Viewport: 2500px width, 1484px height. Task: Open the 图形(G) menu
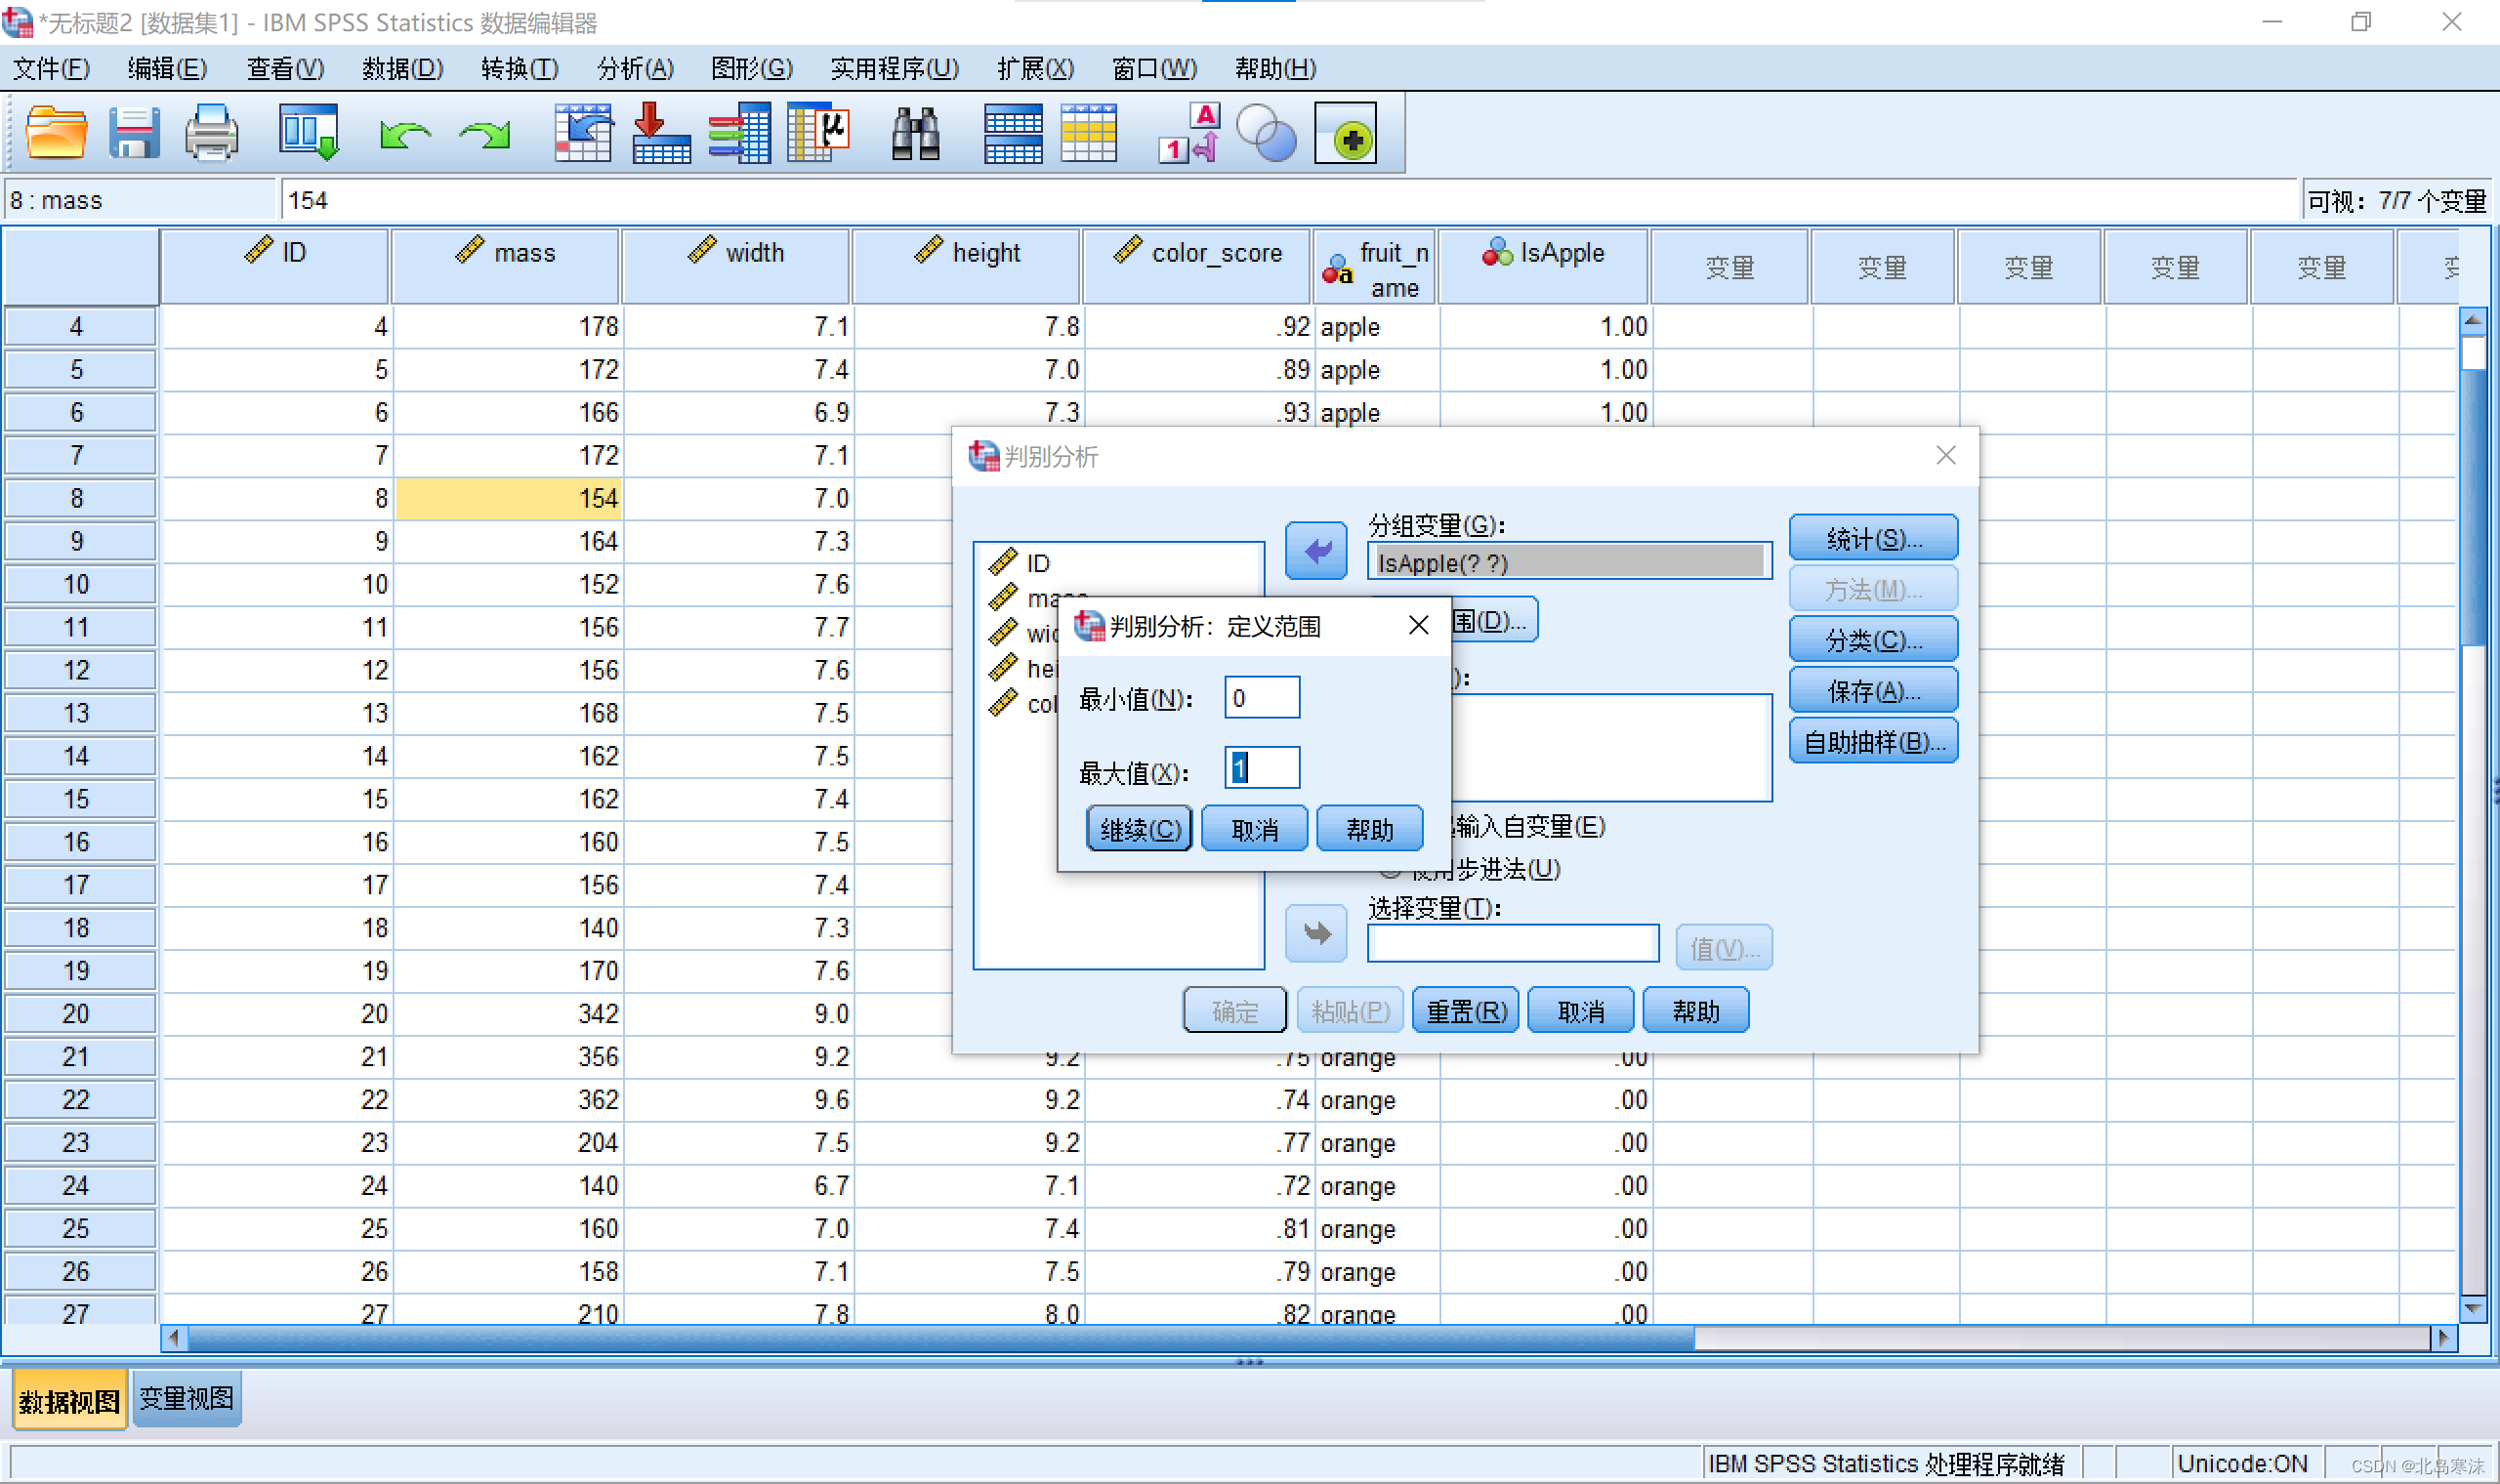(752, 68)
